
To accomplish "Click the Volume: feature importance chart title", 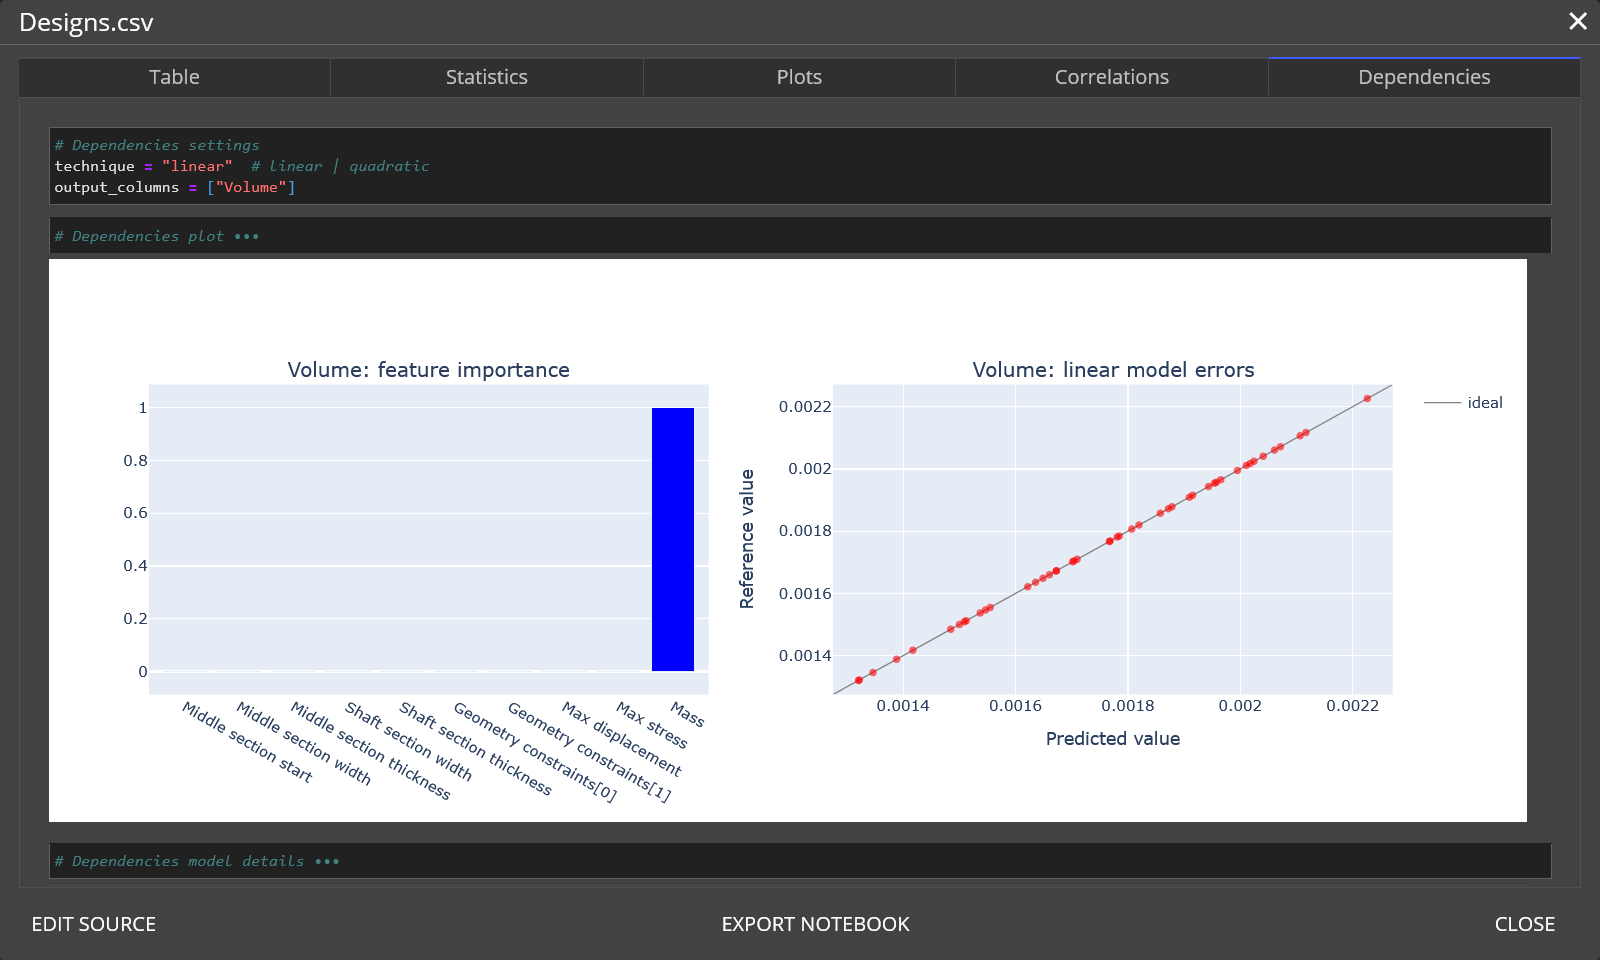I will (428, 370).
